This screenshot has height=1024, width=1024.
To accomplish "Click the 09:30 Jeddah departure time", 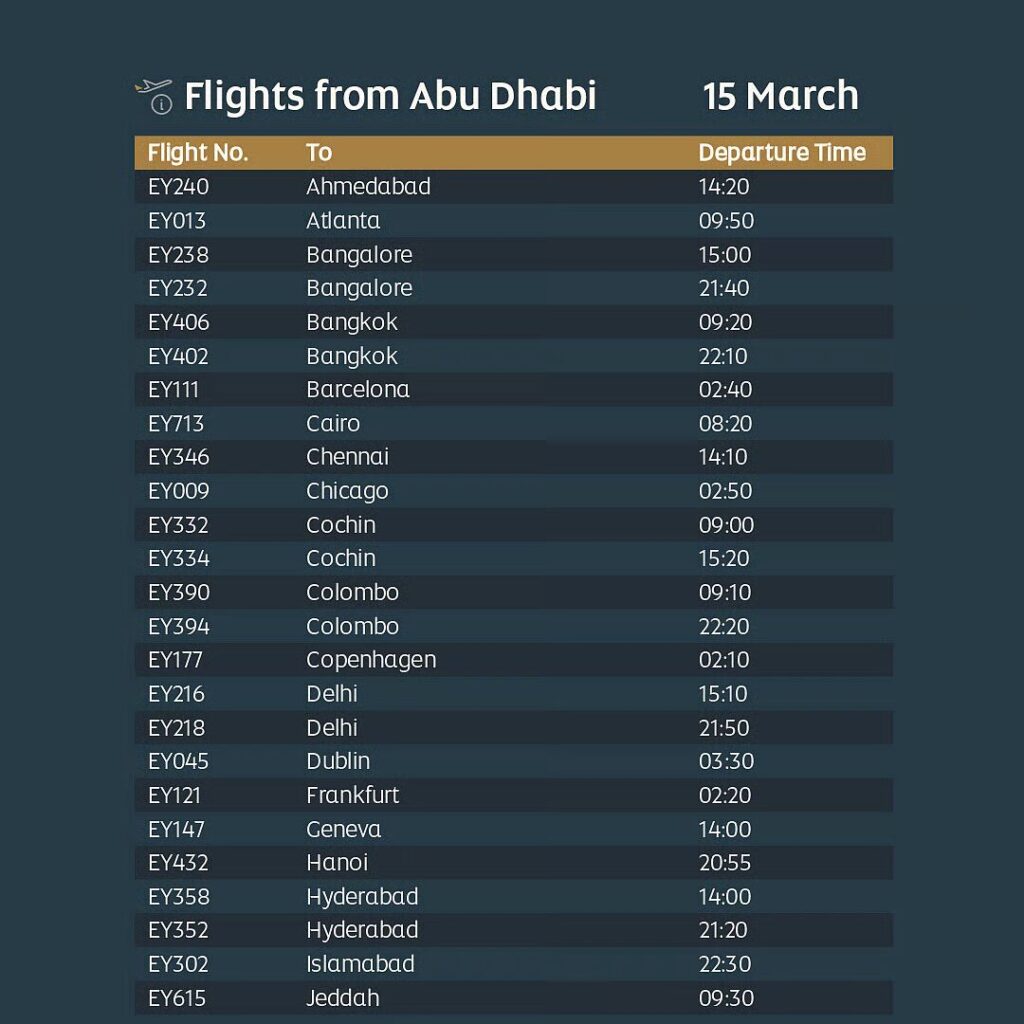I will [726, 998].
